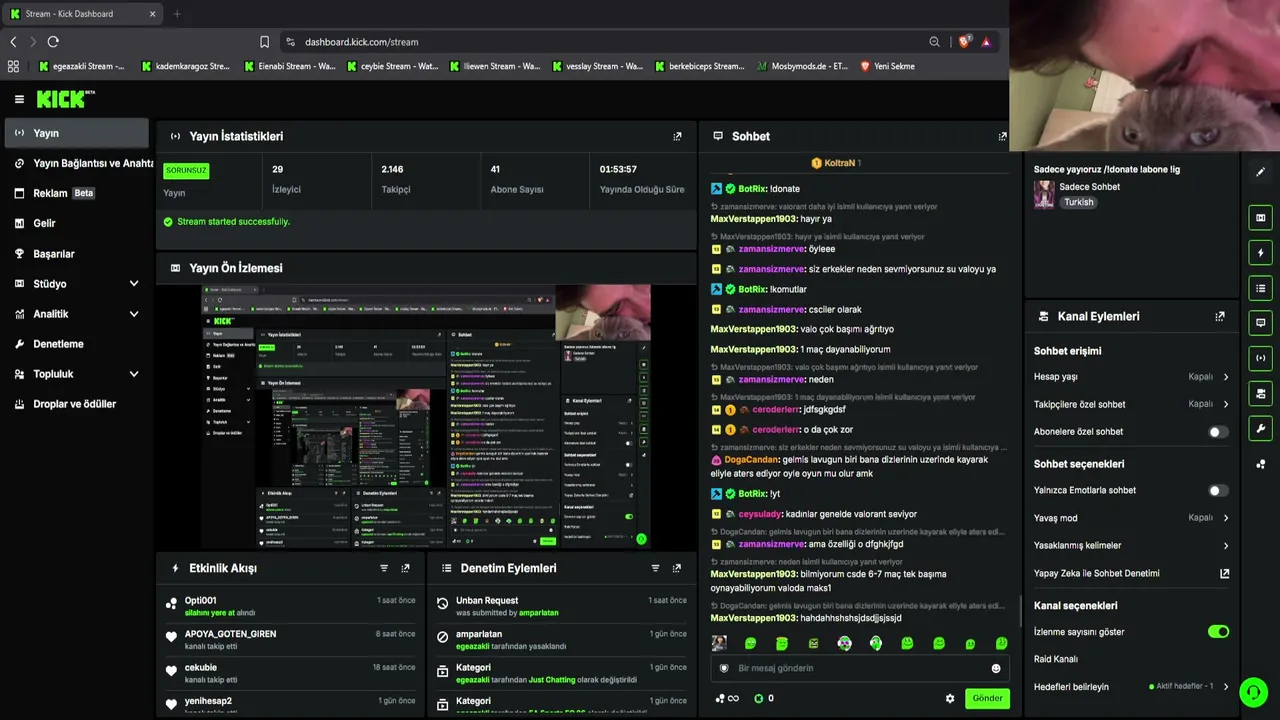Open Yeni Sekme bookmark
Screen dimensions: 1280x720
pyautogui.click(x=887, y=66)
